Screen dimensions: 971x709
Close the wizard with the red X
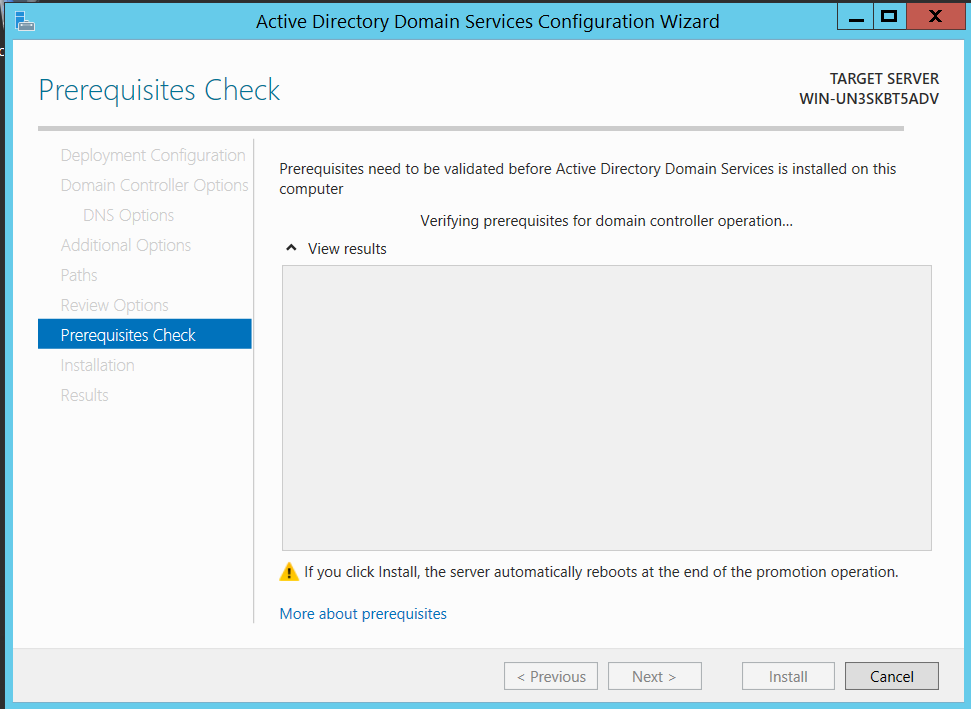(x=935, y=17)
